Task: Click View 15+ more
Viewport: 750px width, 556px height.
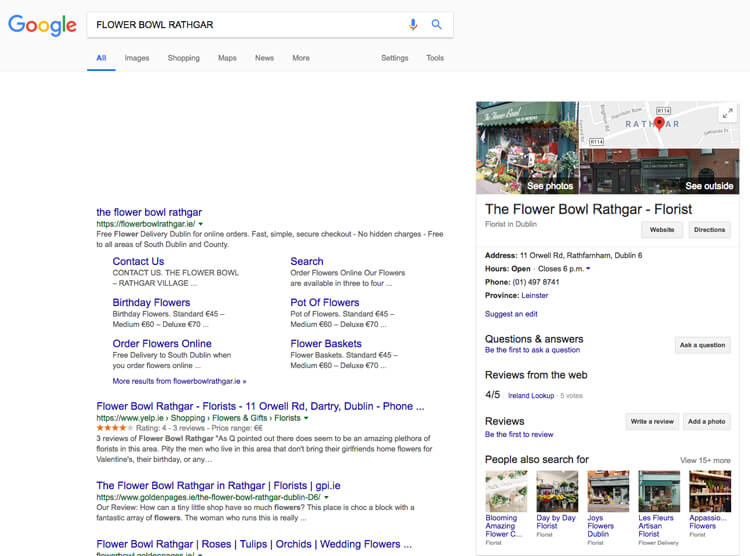Action: 705,460
